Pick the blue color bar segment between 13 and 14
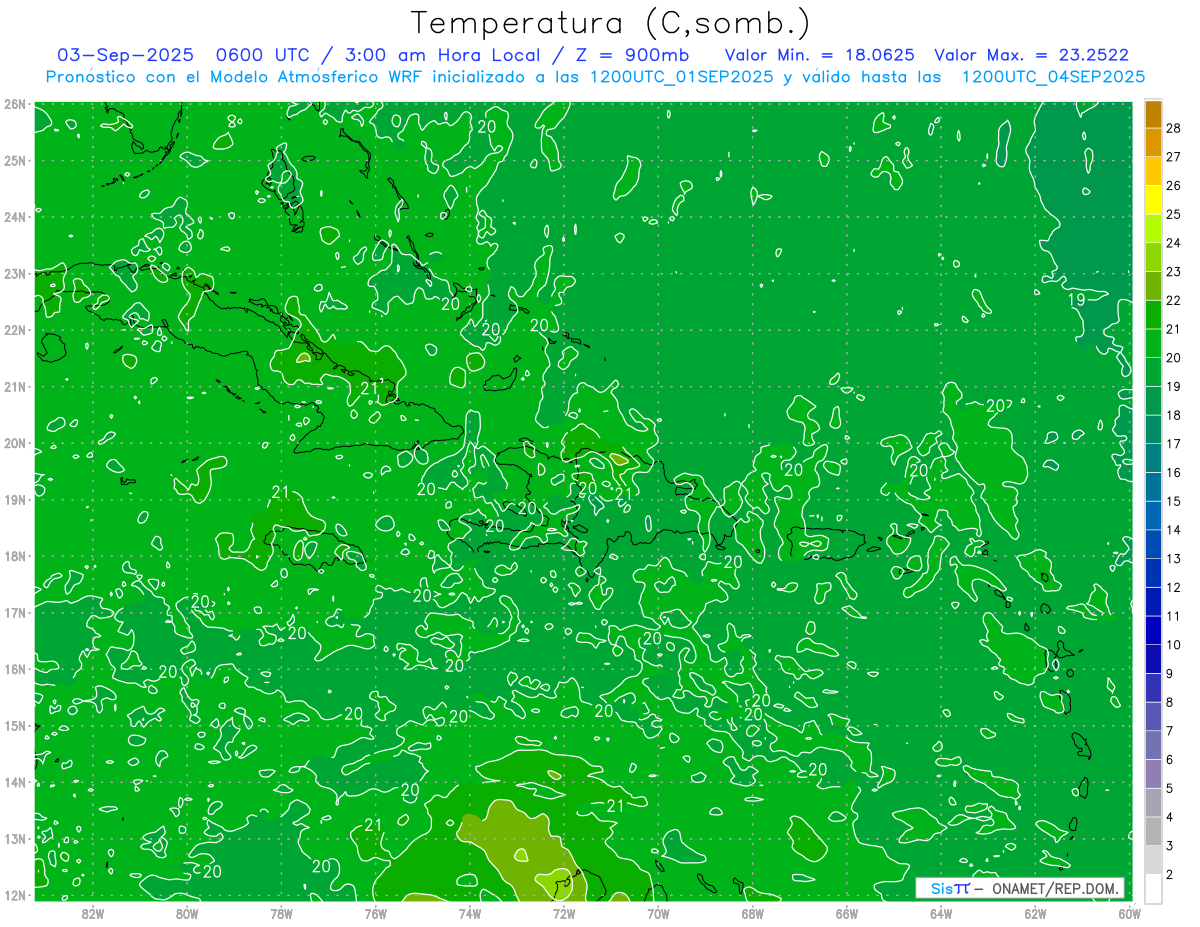Viewport: 1200px width, 927px height. 1153,544
